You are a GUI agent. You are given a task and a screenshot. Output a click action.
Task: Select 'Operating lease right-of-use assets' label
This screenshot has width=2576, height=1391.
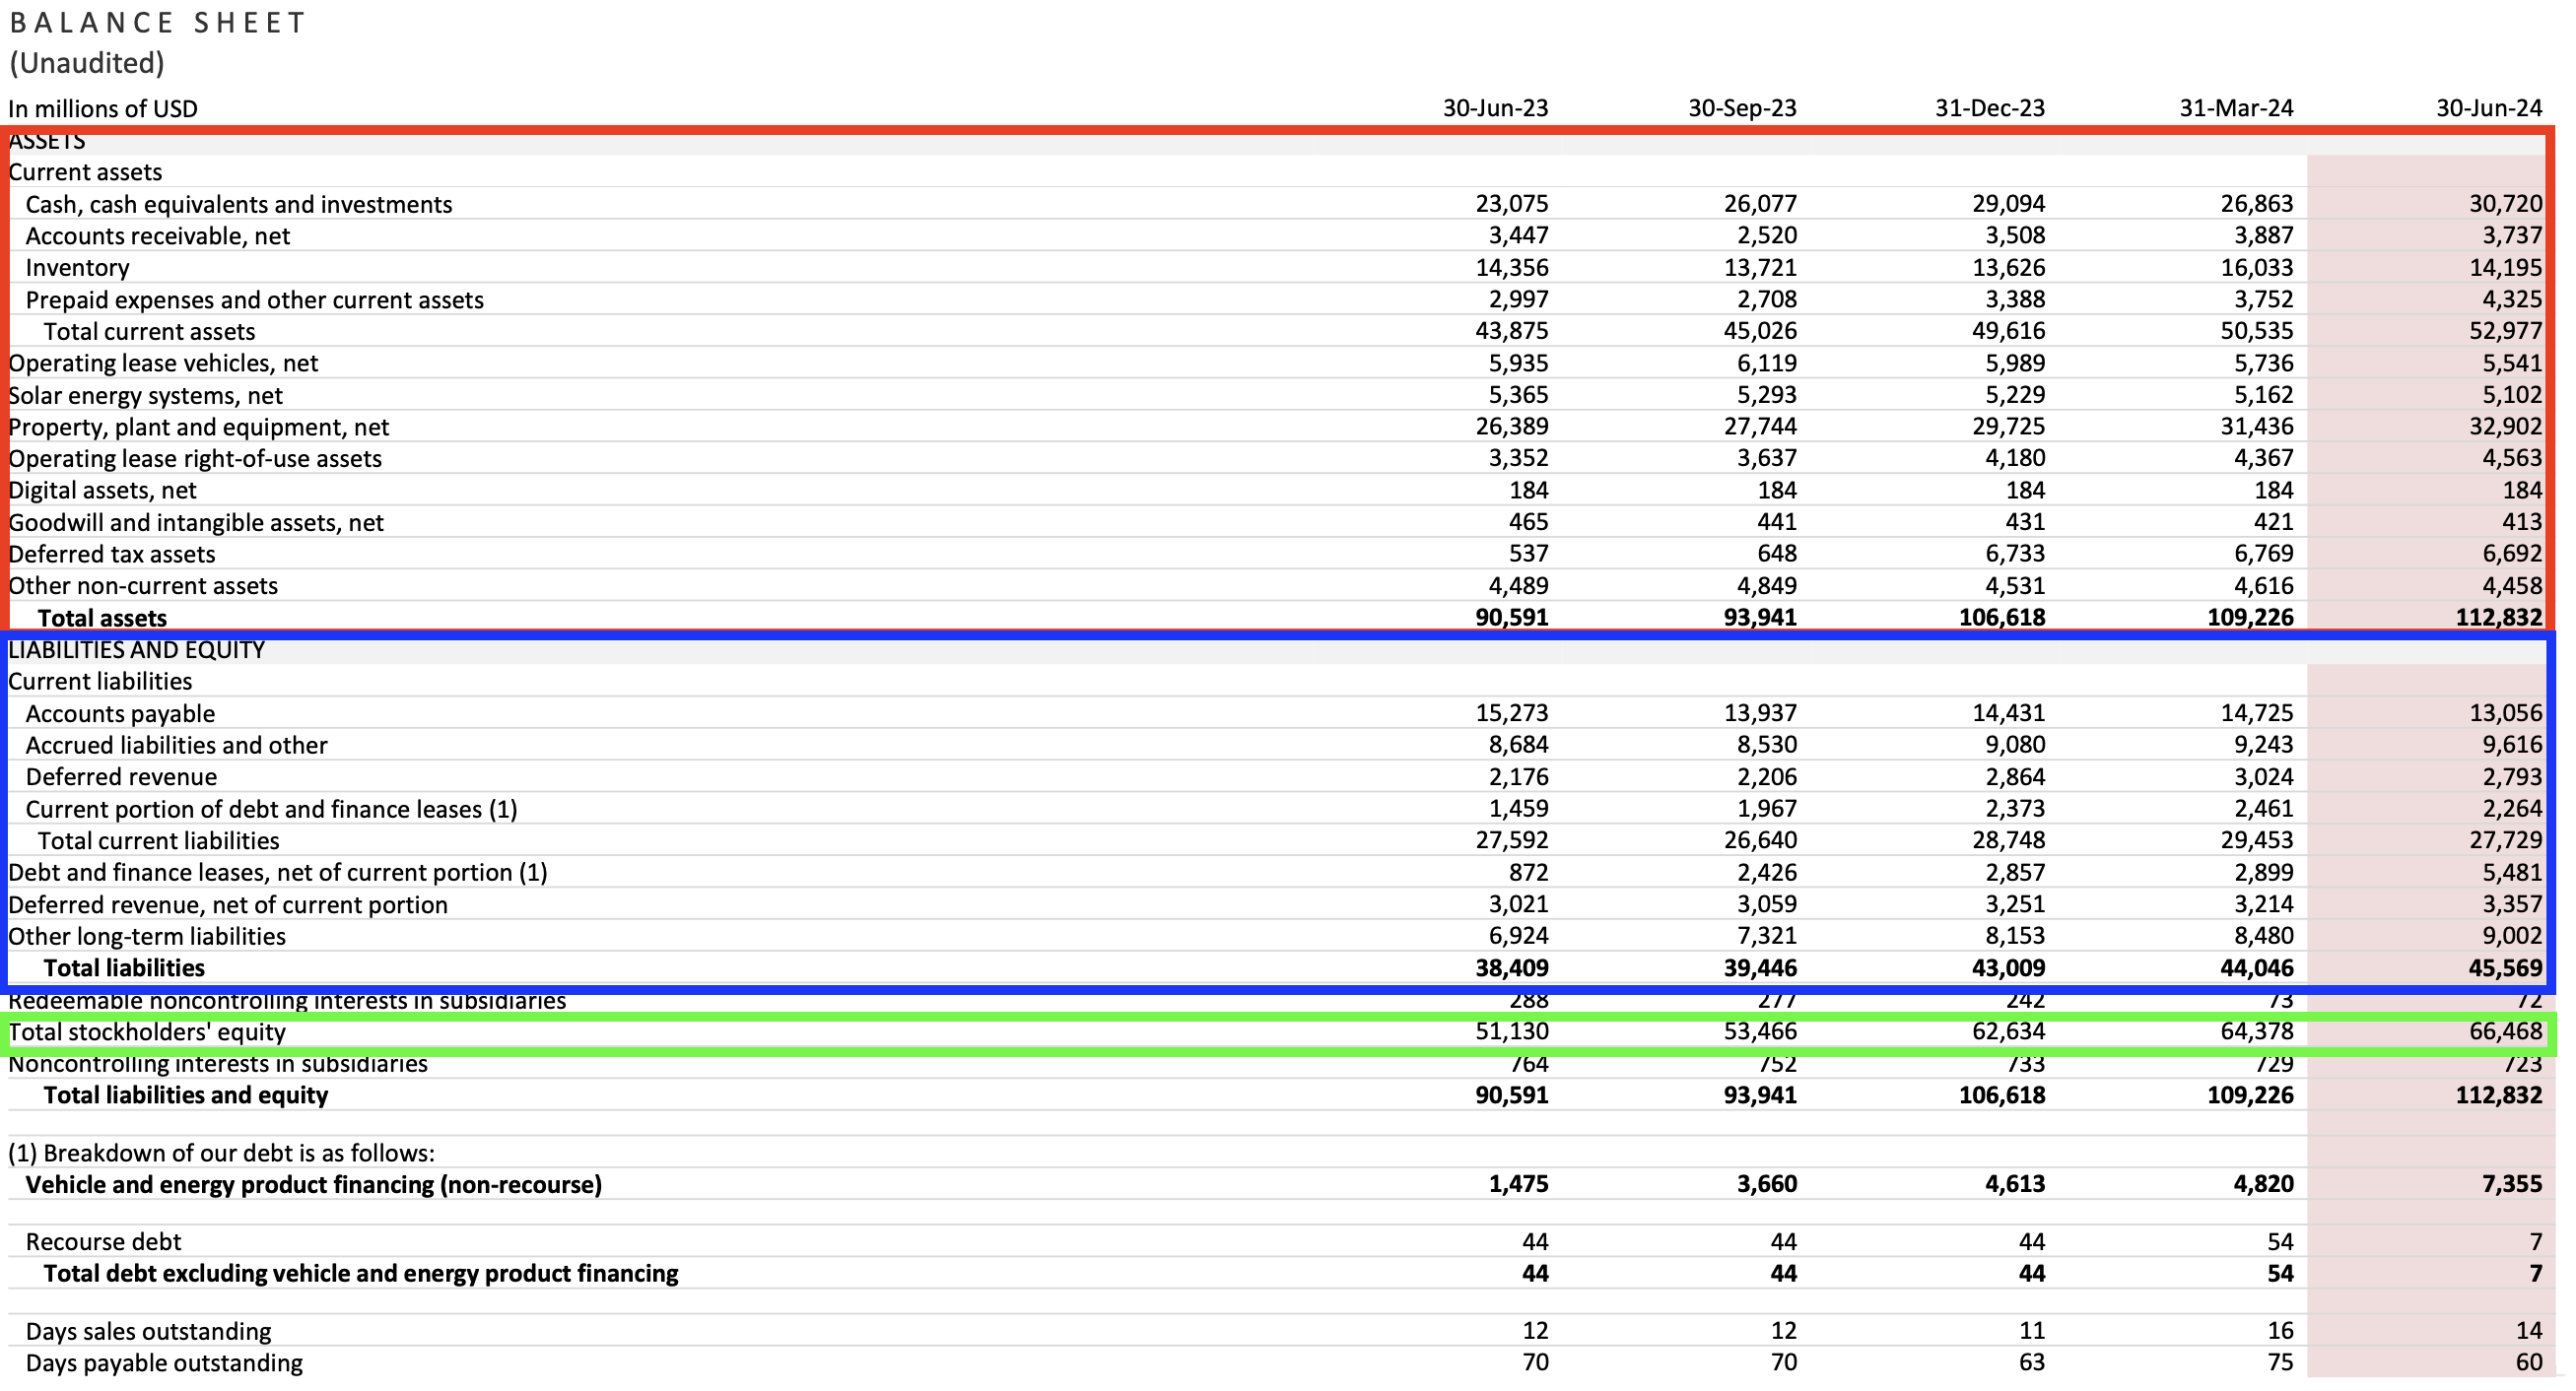coord(195,458)
